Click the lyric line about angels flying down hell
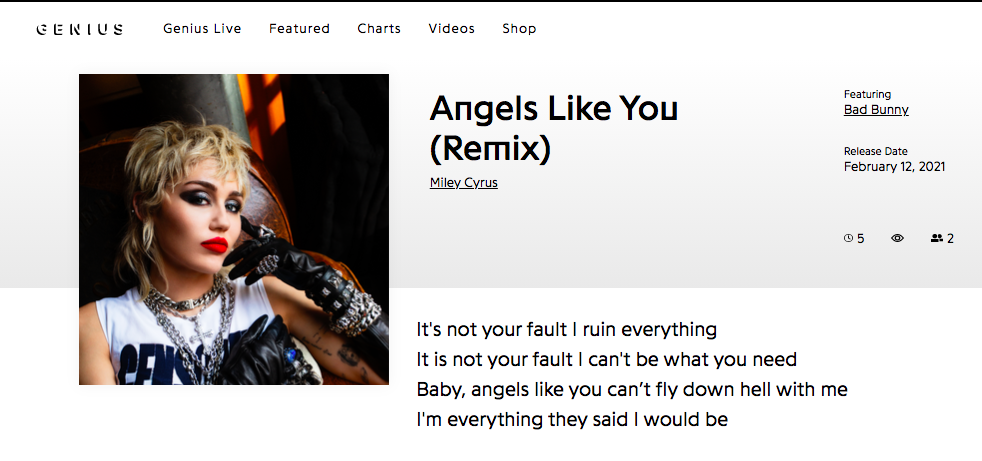 (632, 390)
